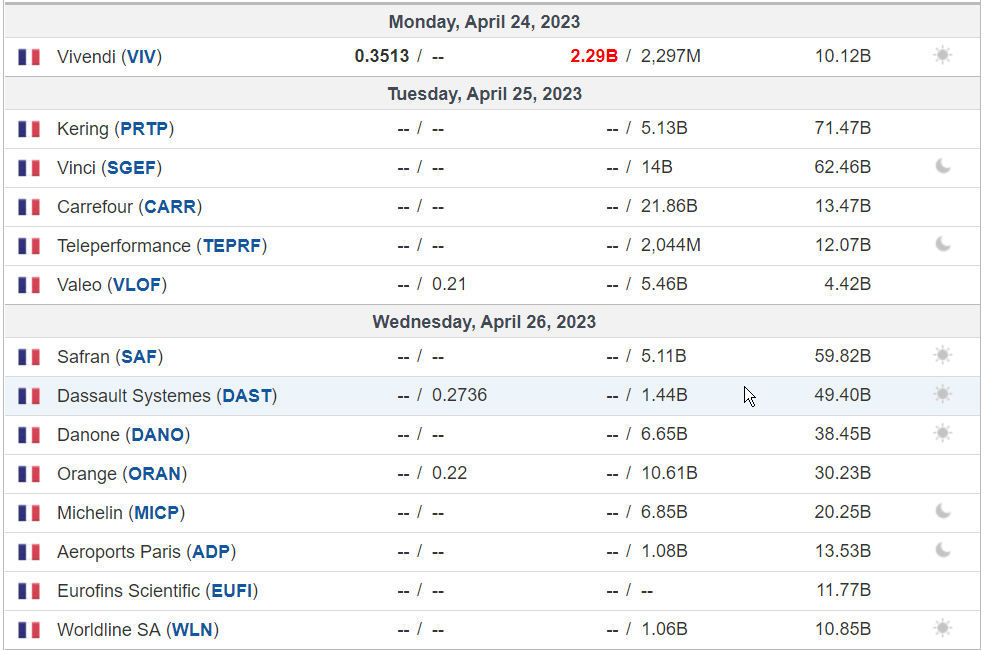Viewport: 984px width, 650px height.
Task: Click the France flag beside Carrefour
Action: (x=29, y=207)
